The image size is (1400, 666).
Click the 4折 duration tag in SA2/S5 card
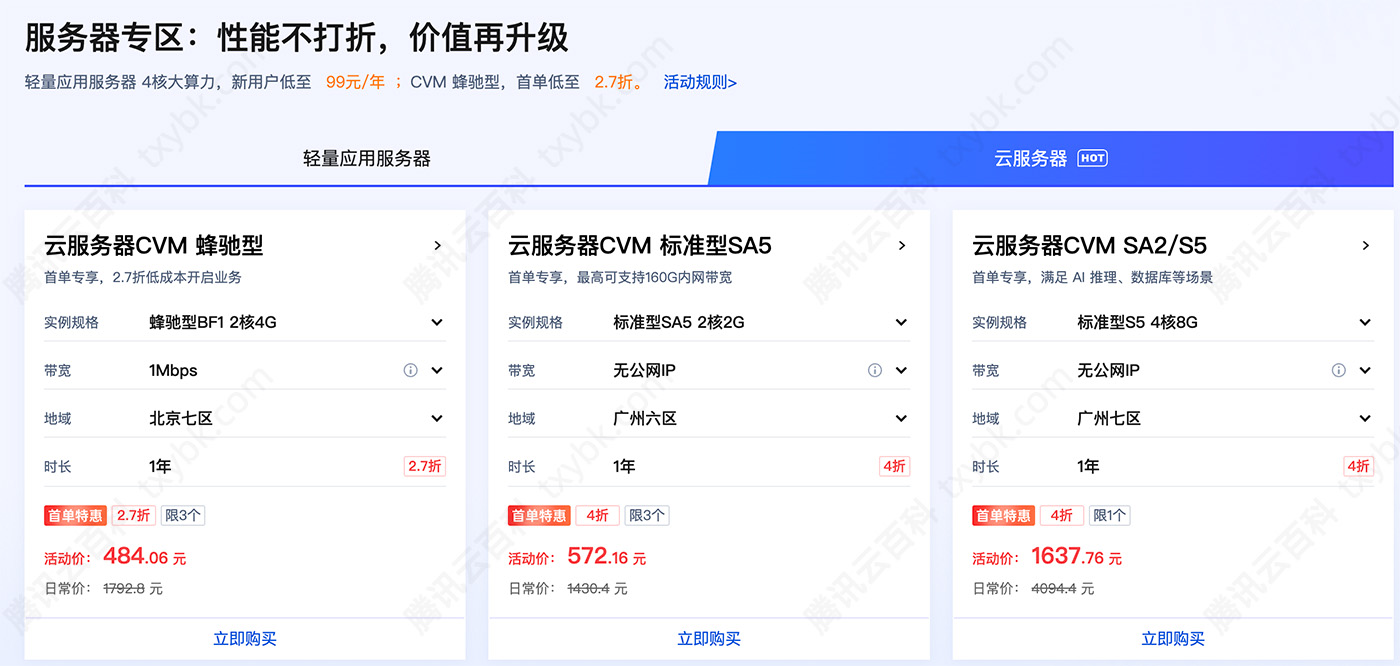[x=1358, y=466]
